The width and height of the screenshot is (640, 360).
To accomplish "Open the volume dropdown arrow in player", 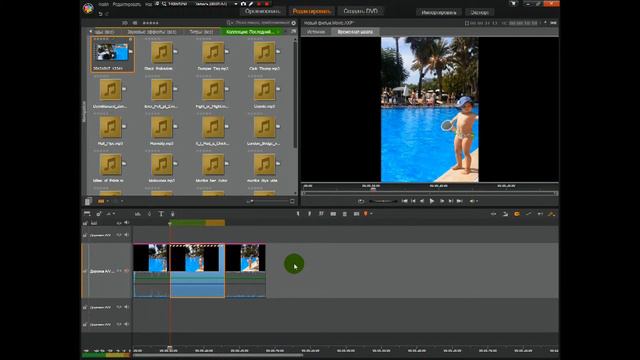I will pos(477,201).
